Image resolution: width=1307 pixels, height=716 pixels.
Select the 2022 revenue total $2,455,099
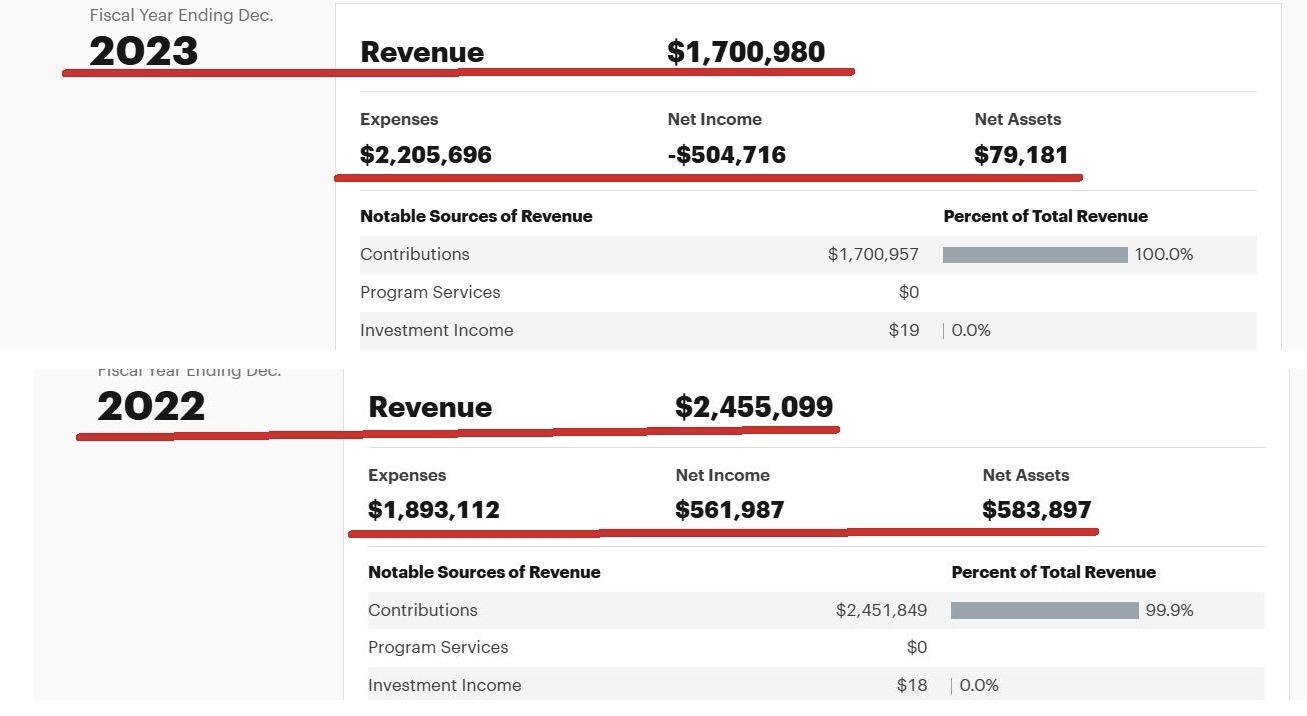tap(754, 407)
